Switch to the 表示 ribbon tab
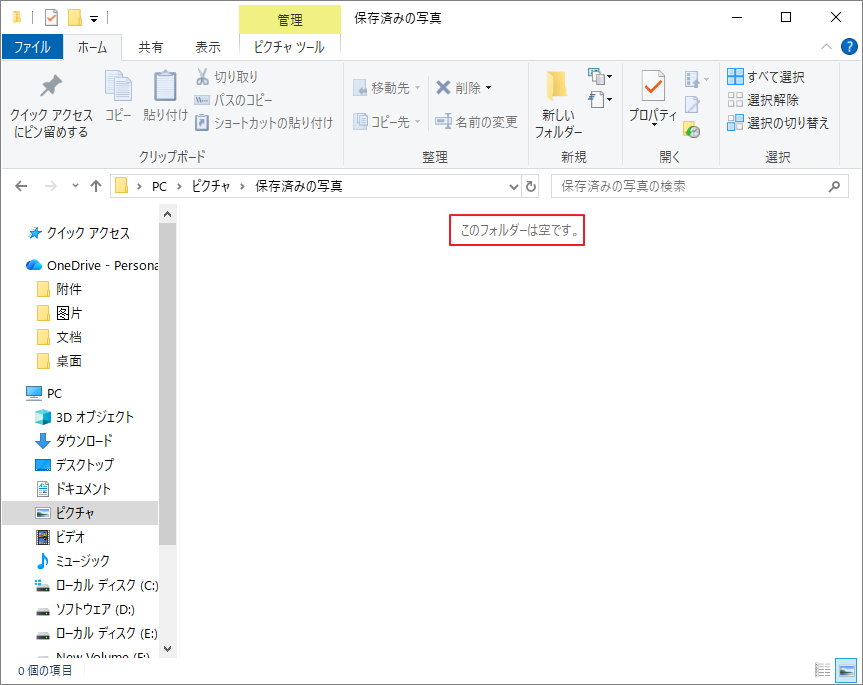The width and height of the screenshot is (863, 685). click(x=209, y=45)
